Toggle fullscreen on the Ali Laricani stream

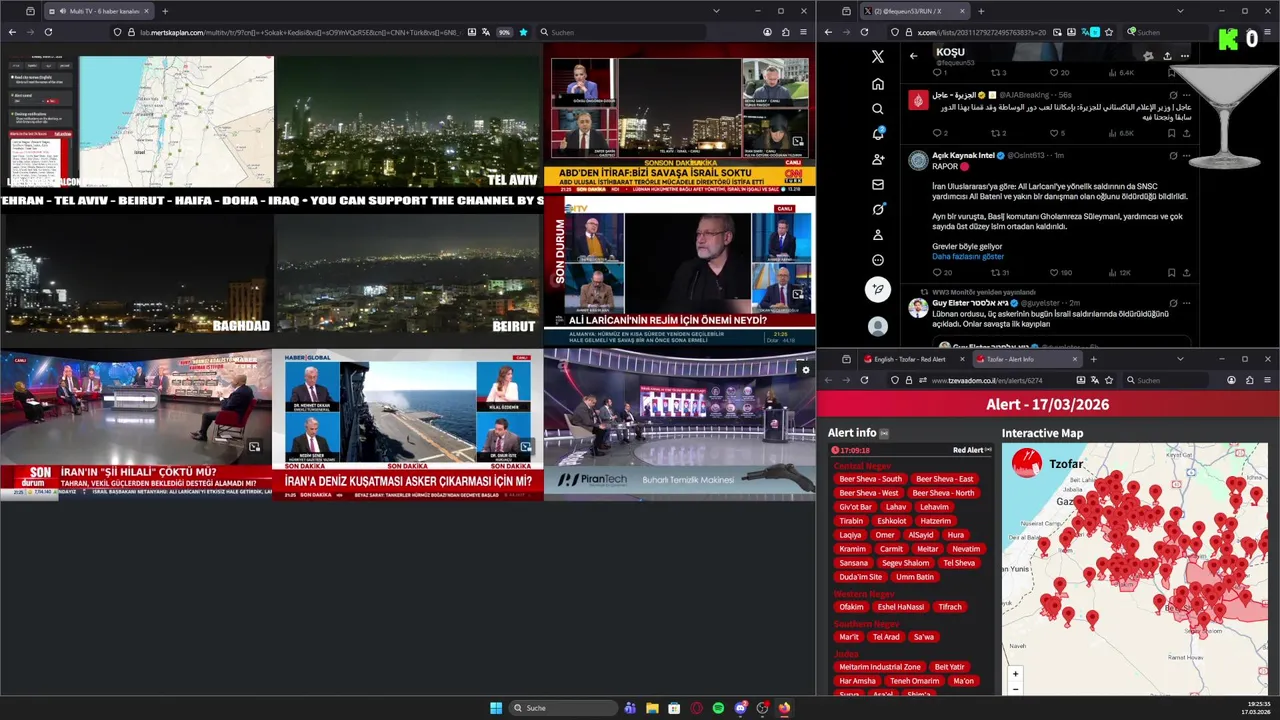coord(797,294)
